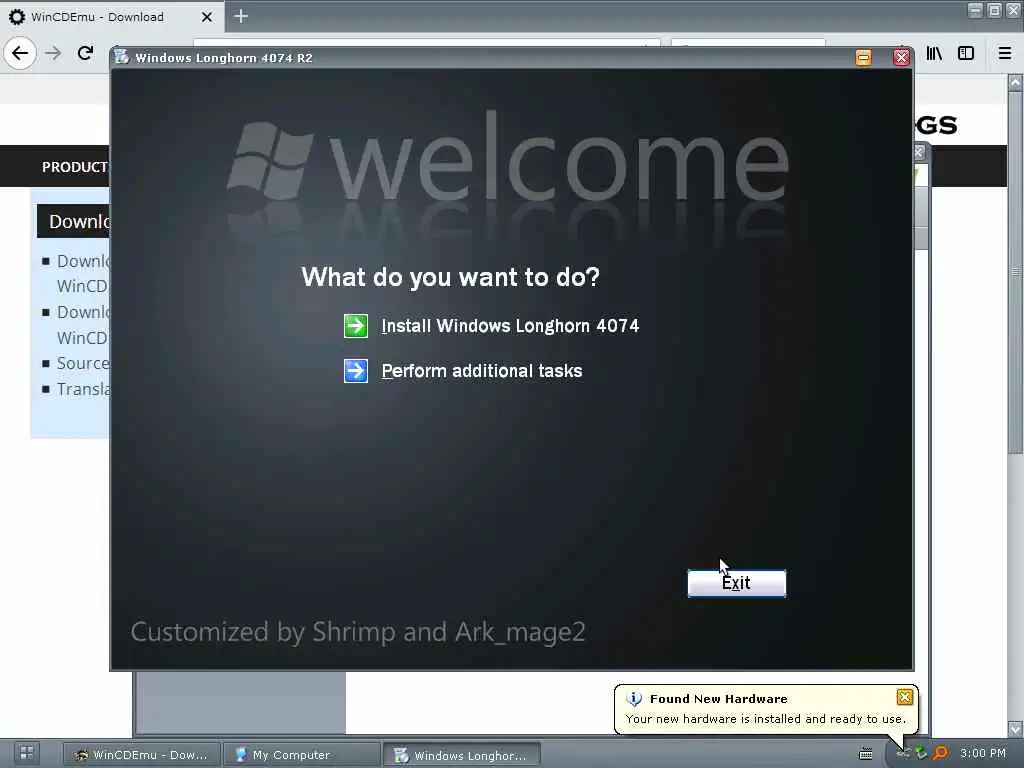The width and height of the screenshot is (1024, 768).
Task: Go back in the browser
Action: (x=20, y=53)
